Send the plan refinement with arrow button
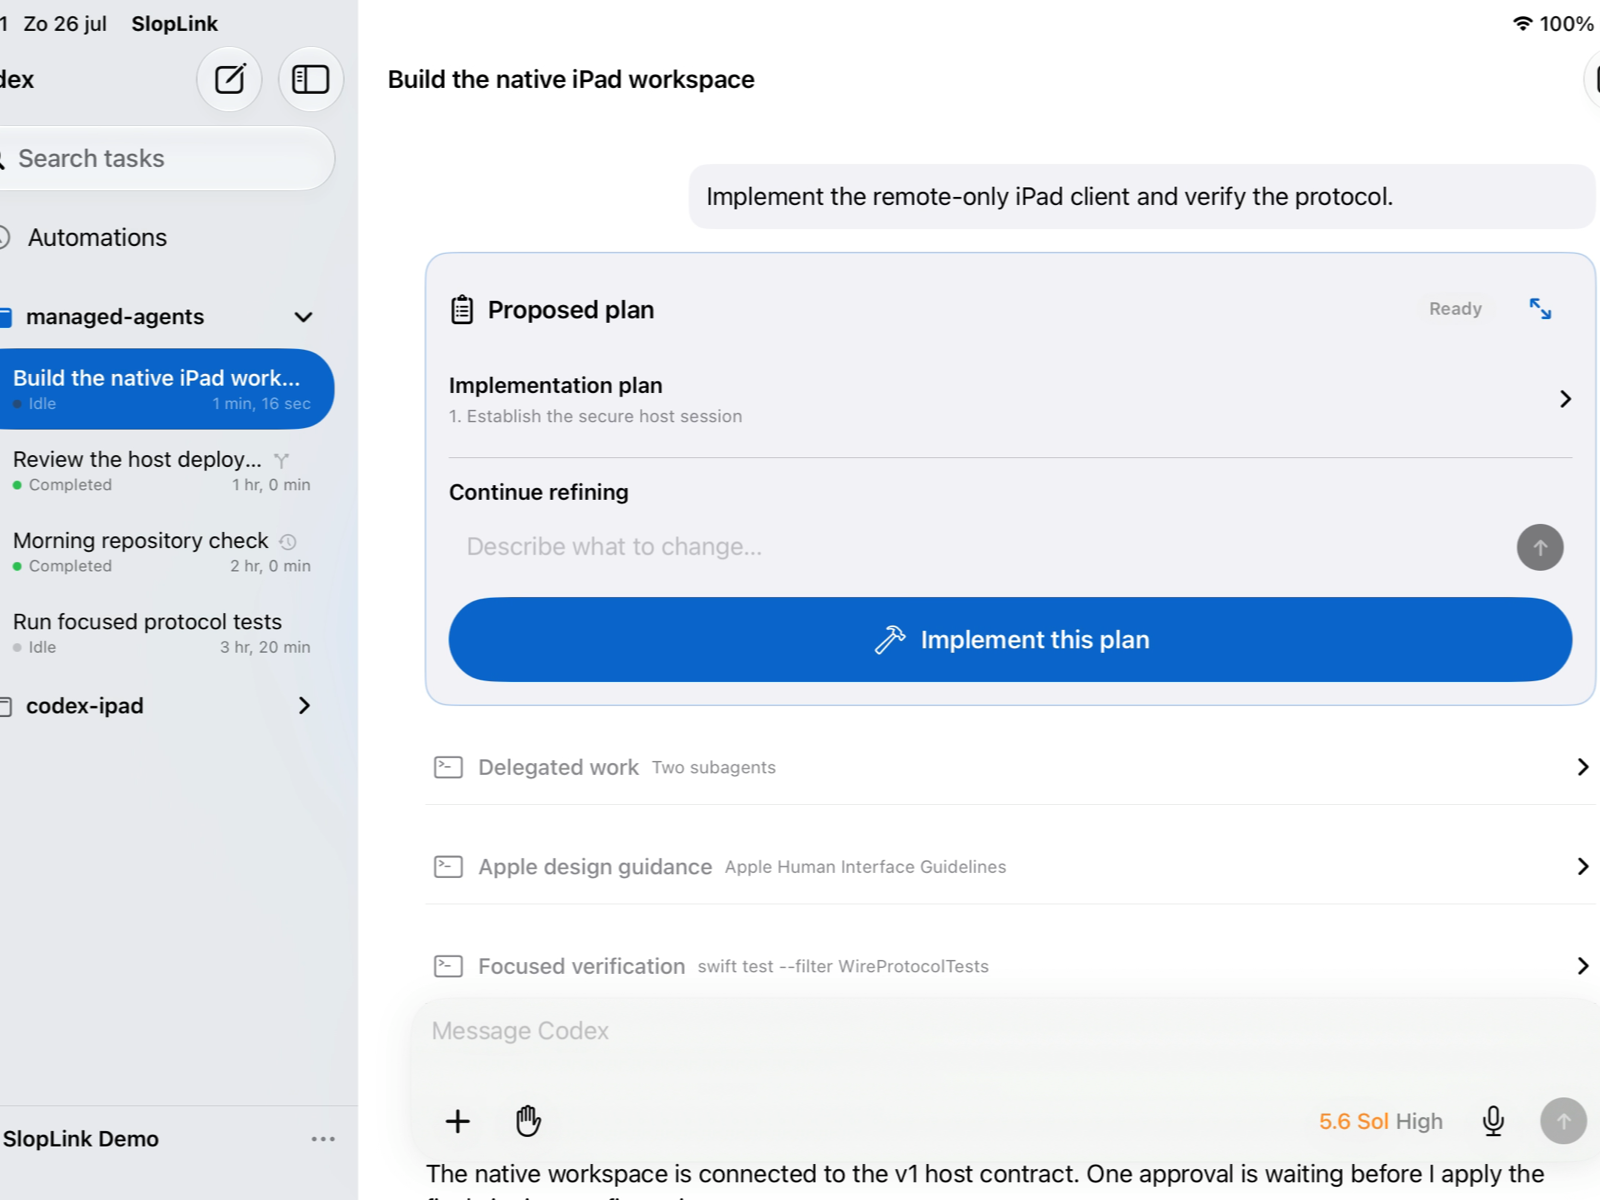 point(1540,547)
